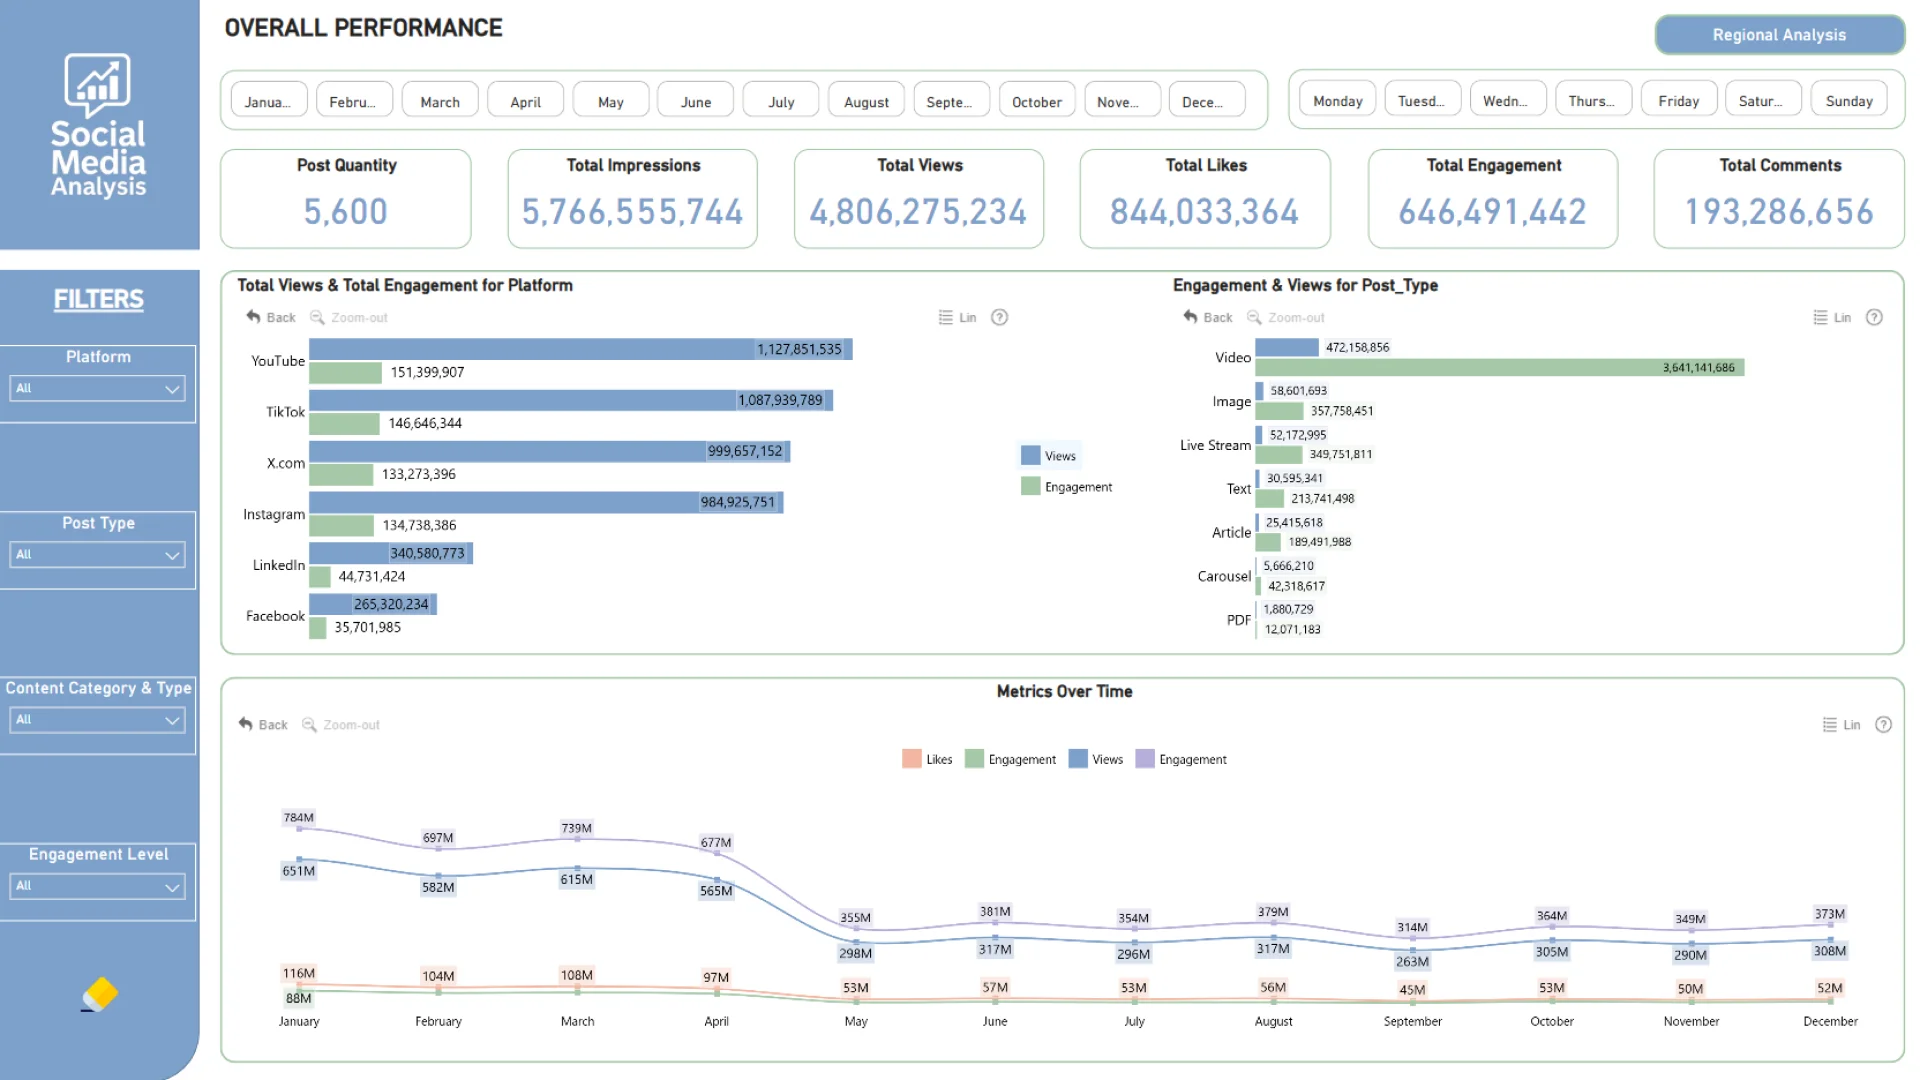The image size is (1920, 1080).
Task: Click Engagement legend swatch in Platform chart
Action: (x=1030, y=486)
